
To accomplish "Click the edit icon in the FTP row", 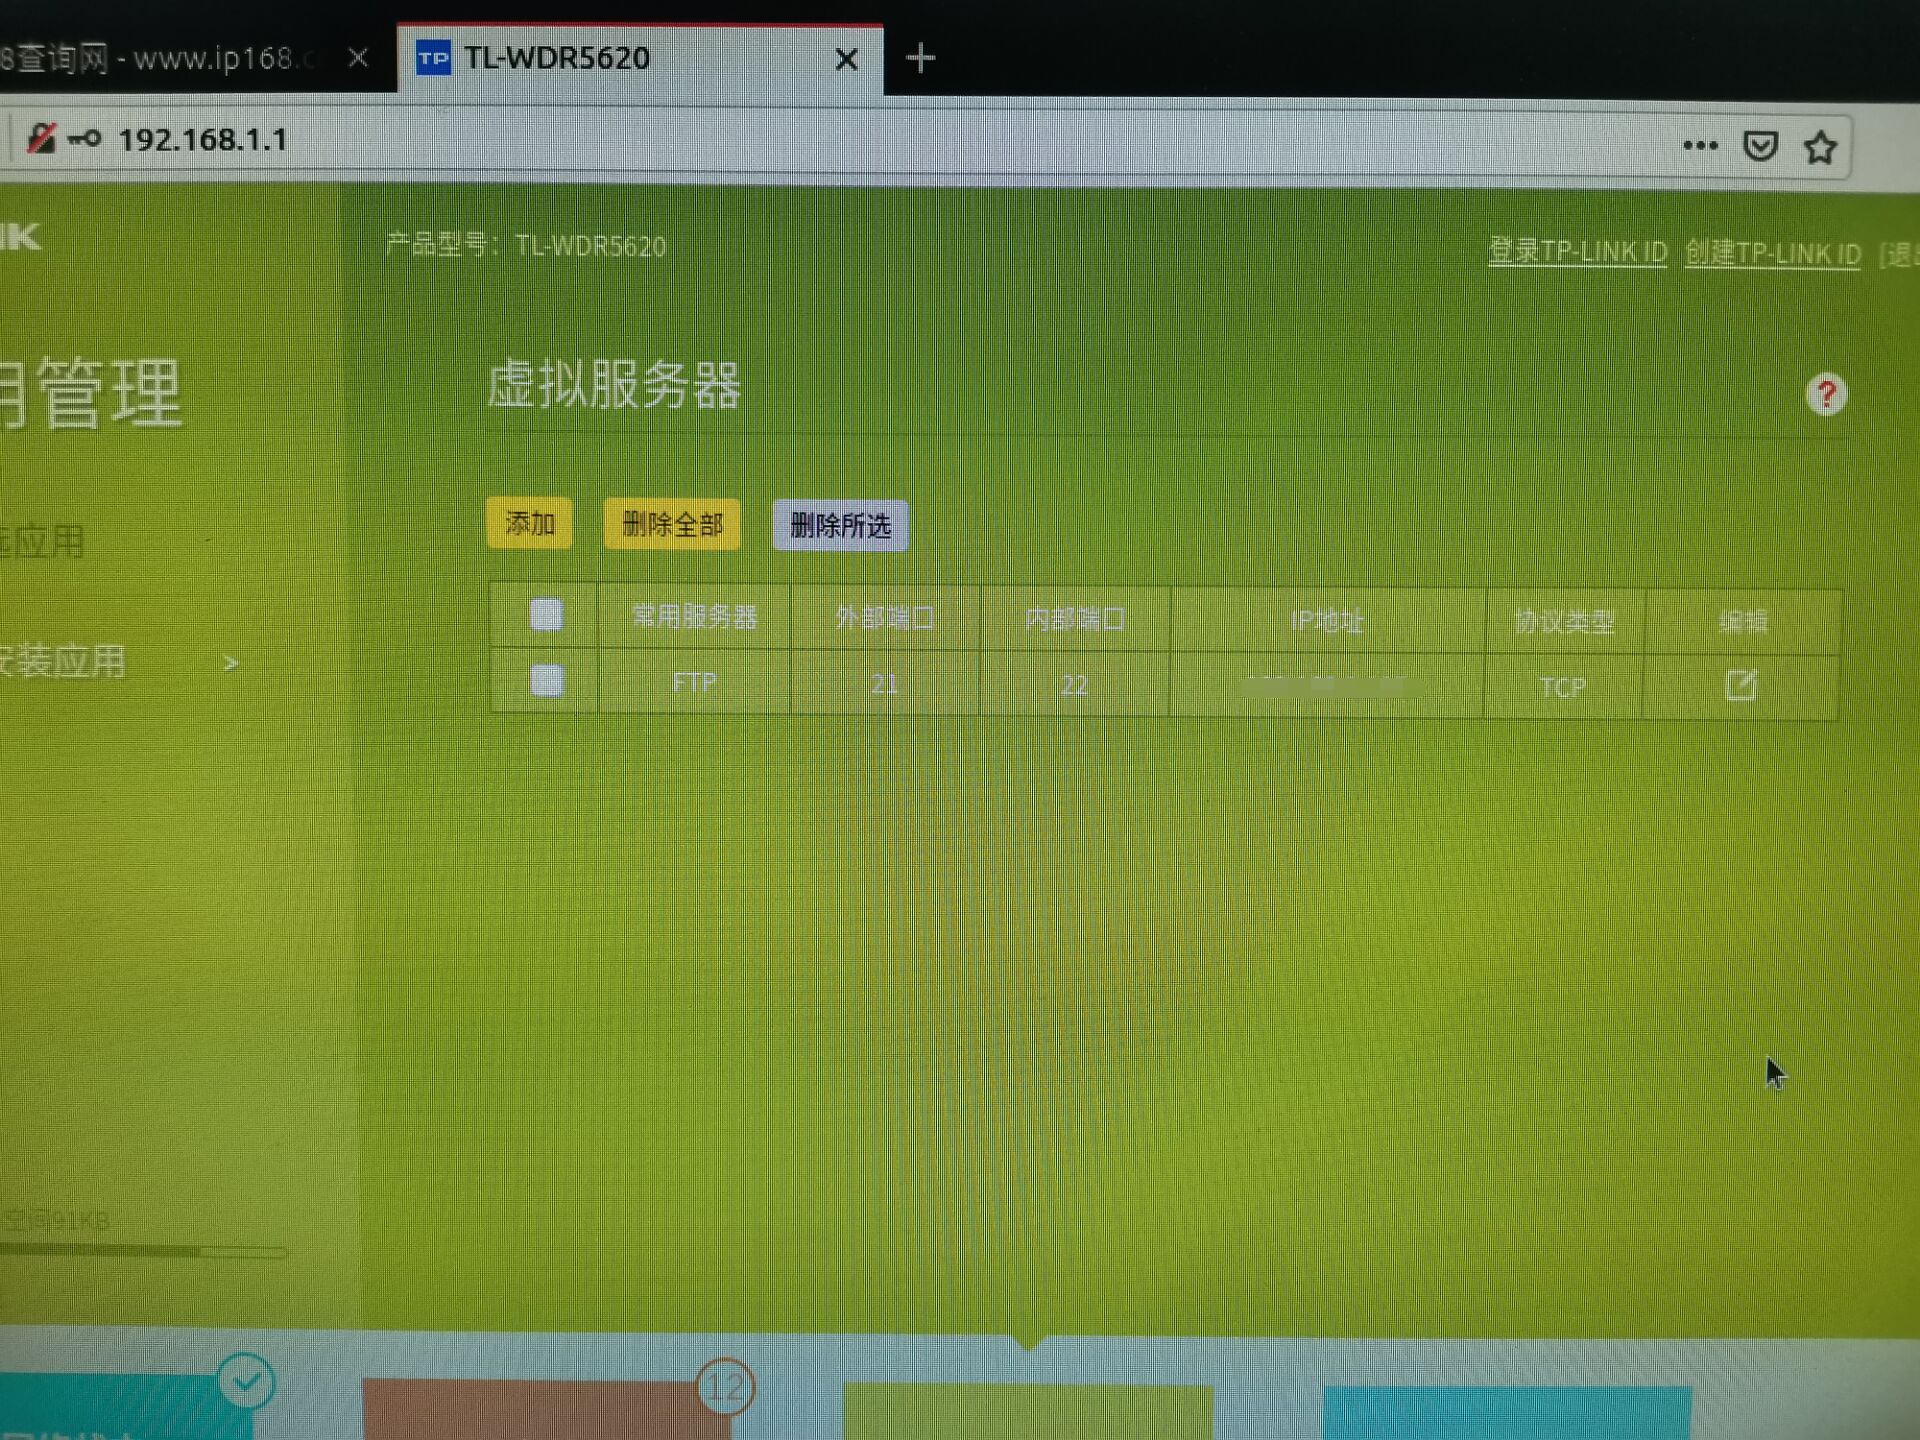I will point(1740,685).
